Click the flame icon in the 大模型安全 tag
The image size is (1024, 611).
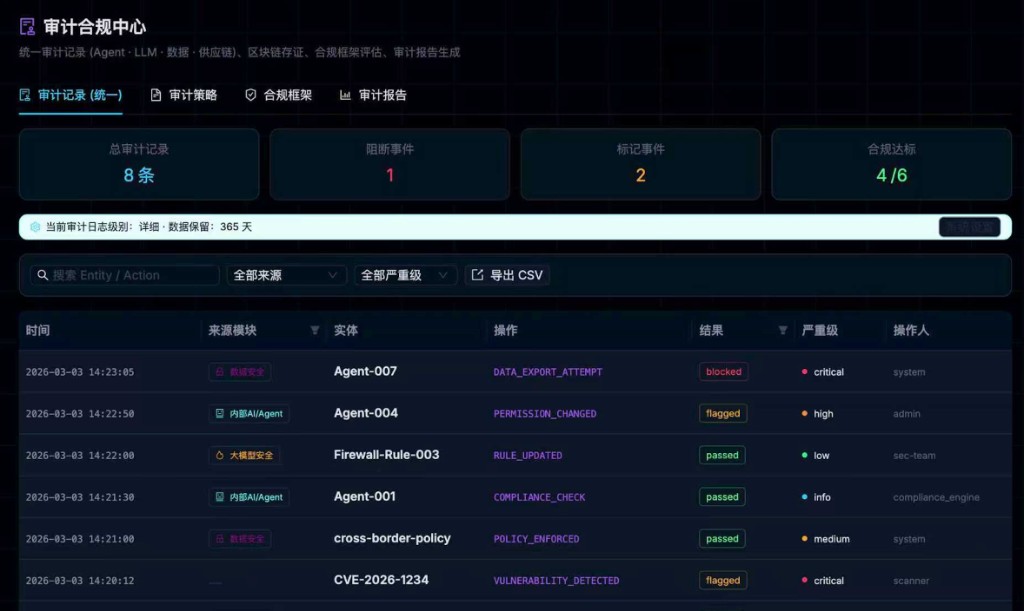219,456
